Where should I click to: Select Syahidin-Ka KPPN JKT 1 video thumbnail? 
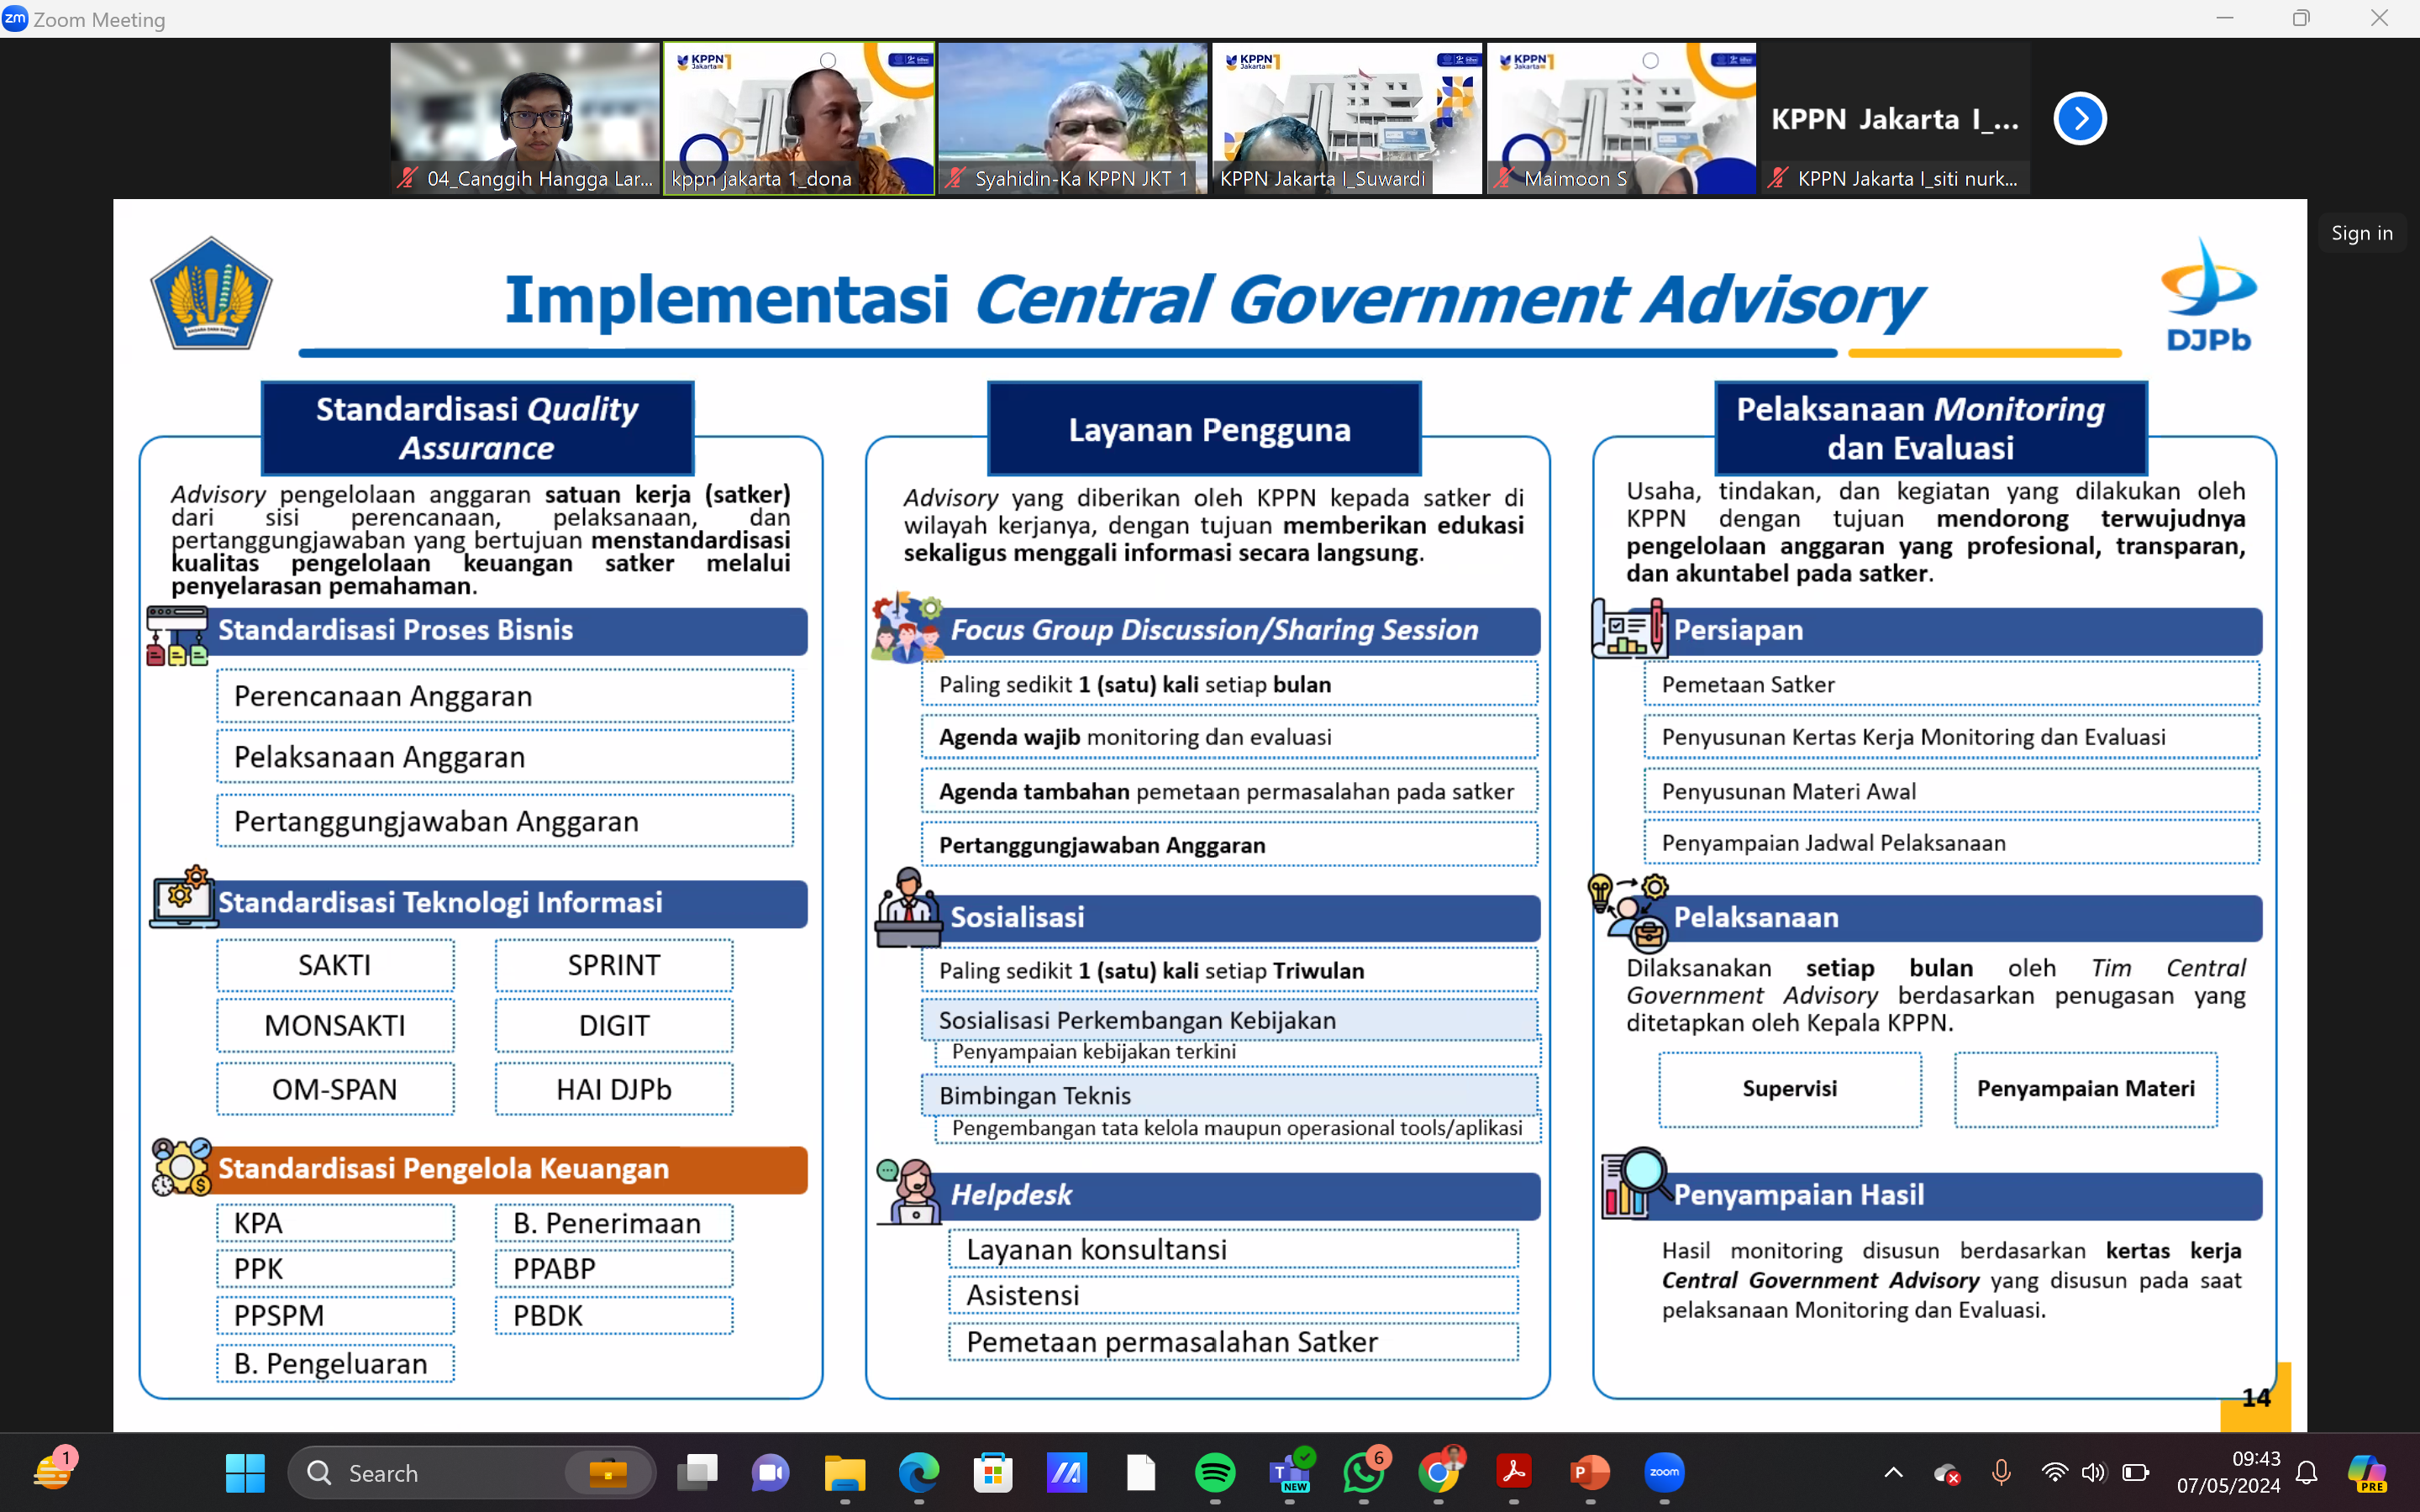(1073, 118)
